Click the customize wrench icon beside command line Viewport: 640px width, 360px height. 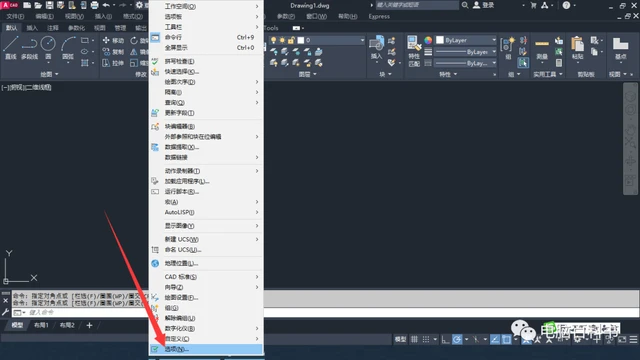(5, 312)
